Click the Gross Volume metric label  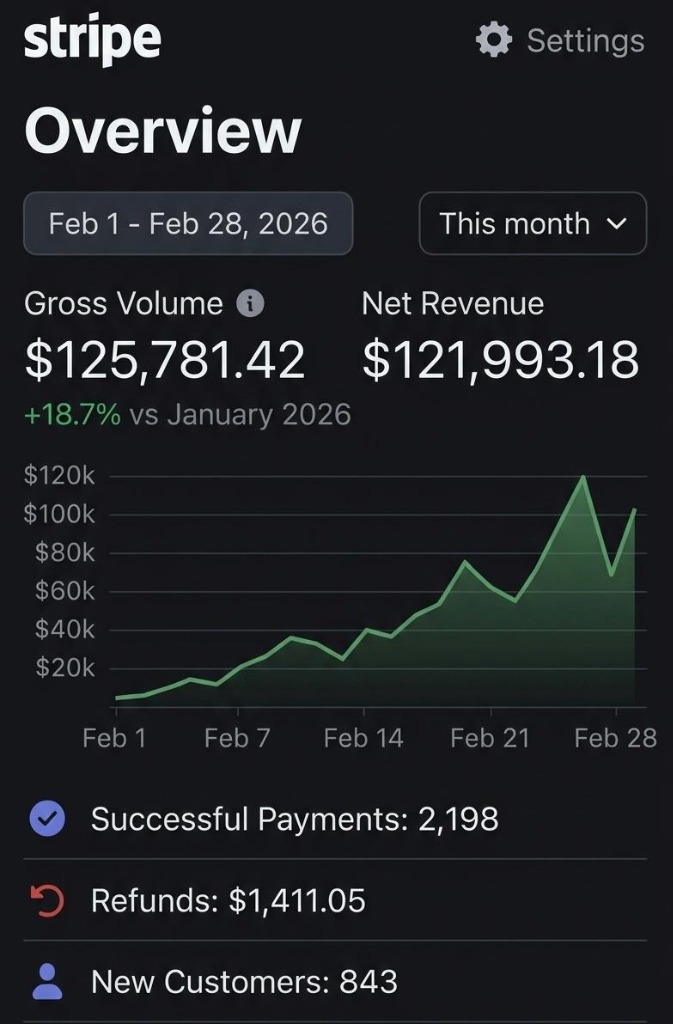123,303
